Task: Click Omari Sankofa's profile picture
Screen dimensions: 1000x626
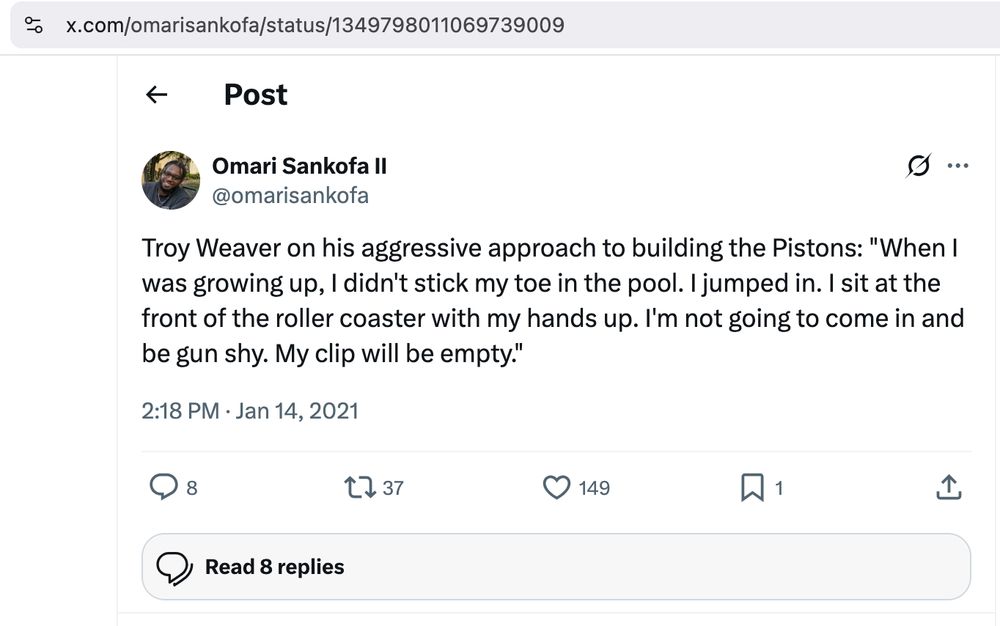Action: tap(170, 180)
